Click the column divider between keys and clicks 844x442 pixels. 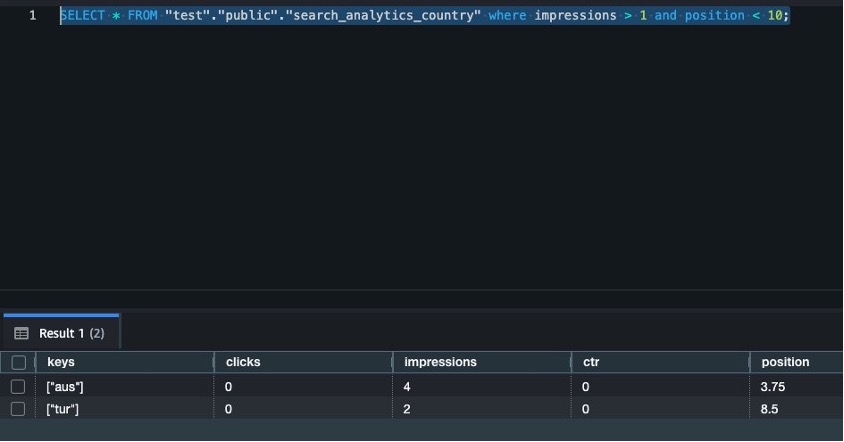pyautogui.click(x=215, y=362)
